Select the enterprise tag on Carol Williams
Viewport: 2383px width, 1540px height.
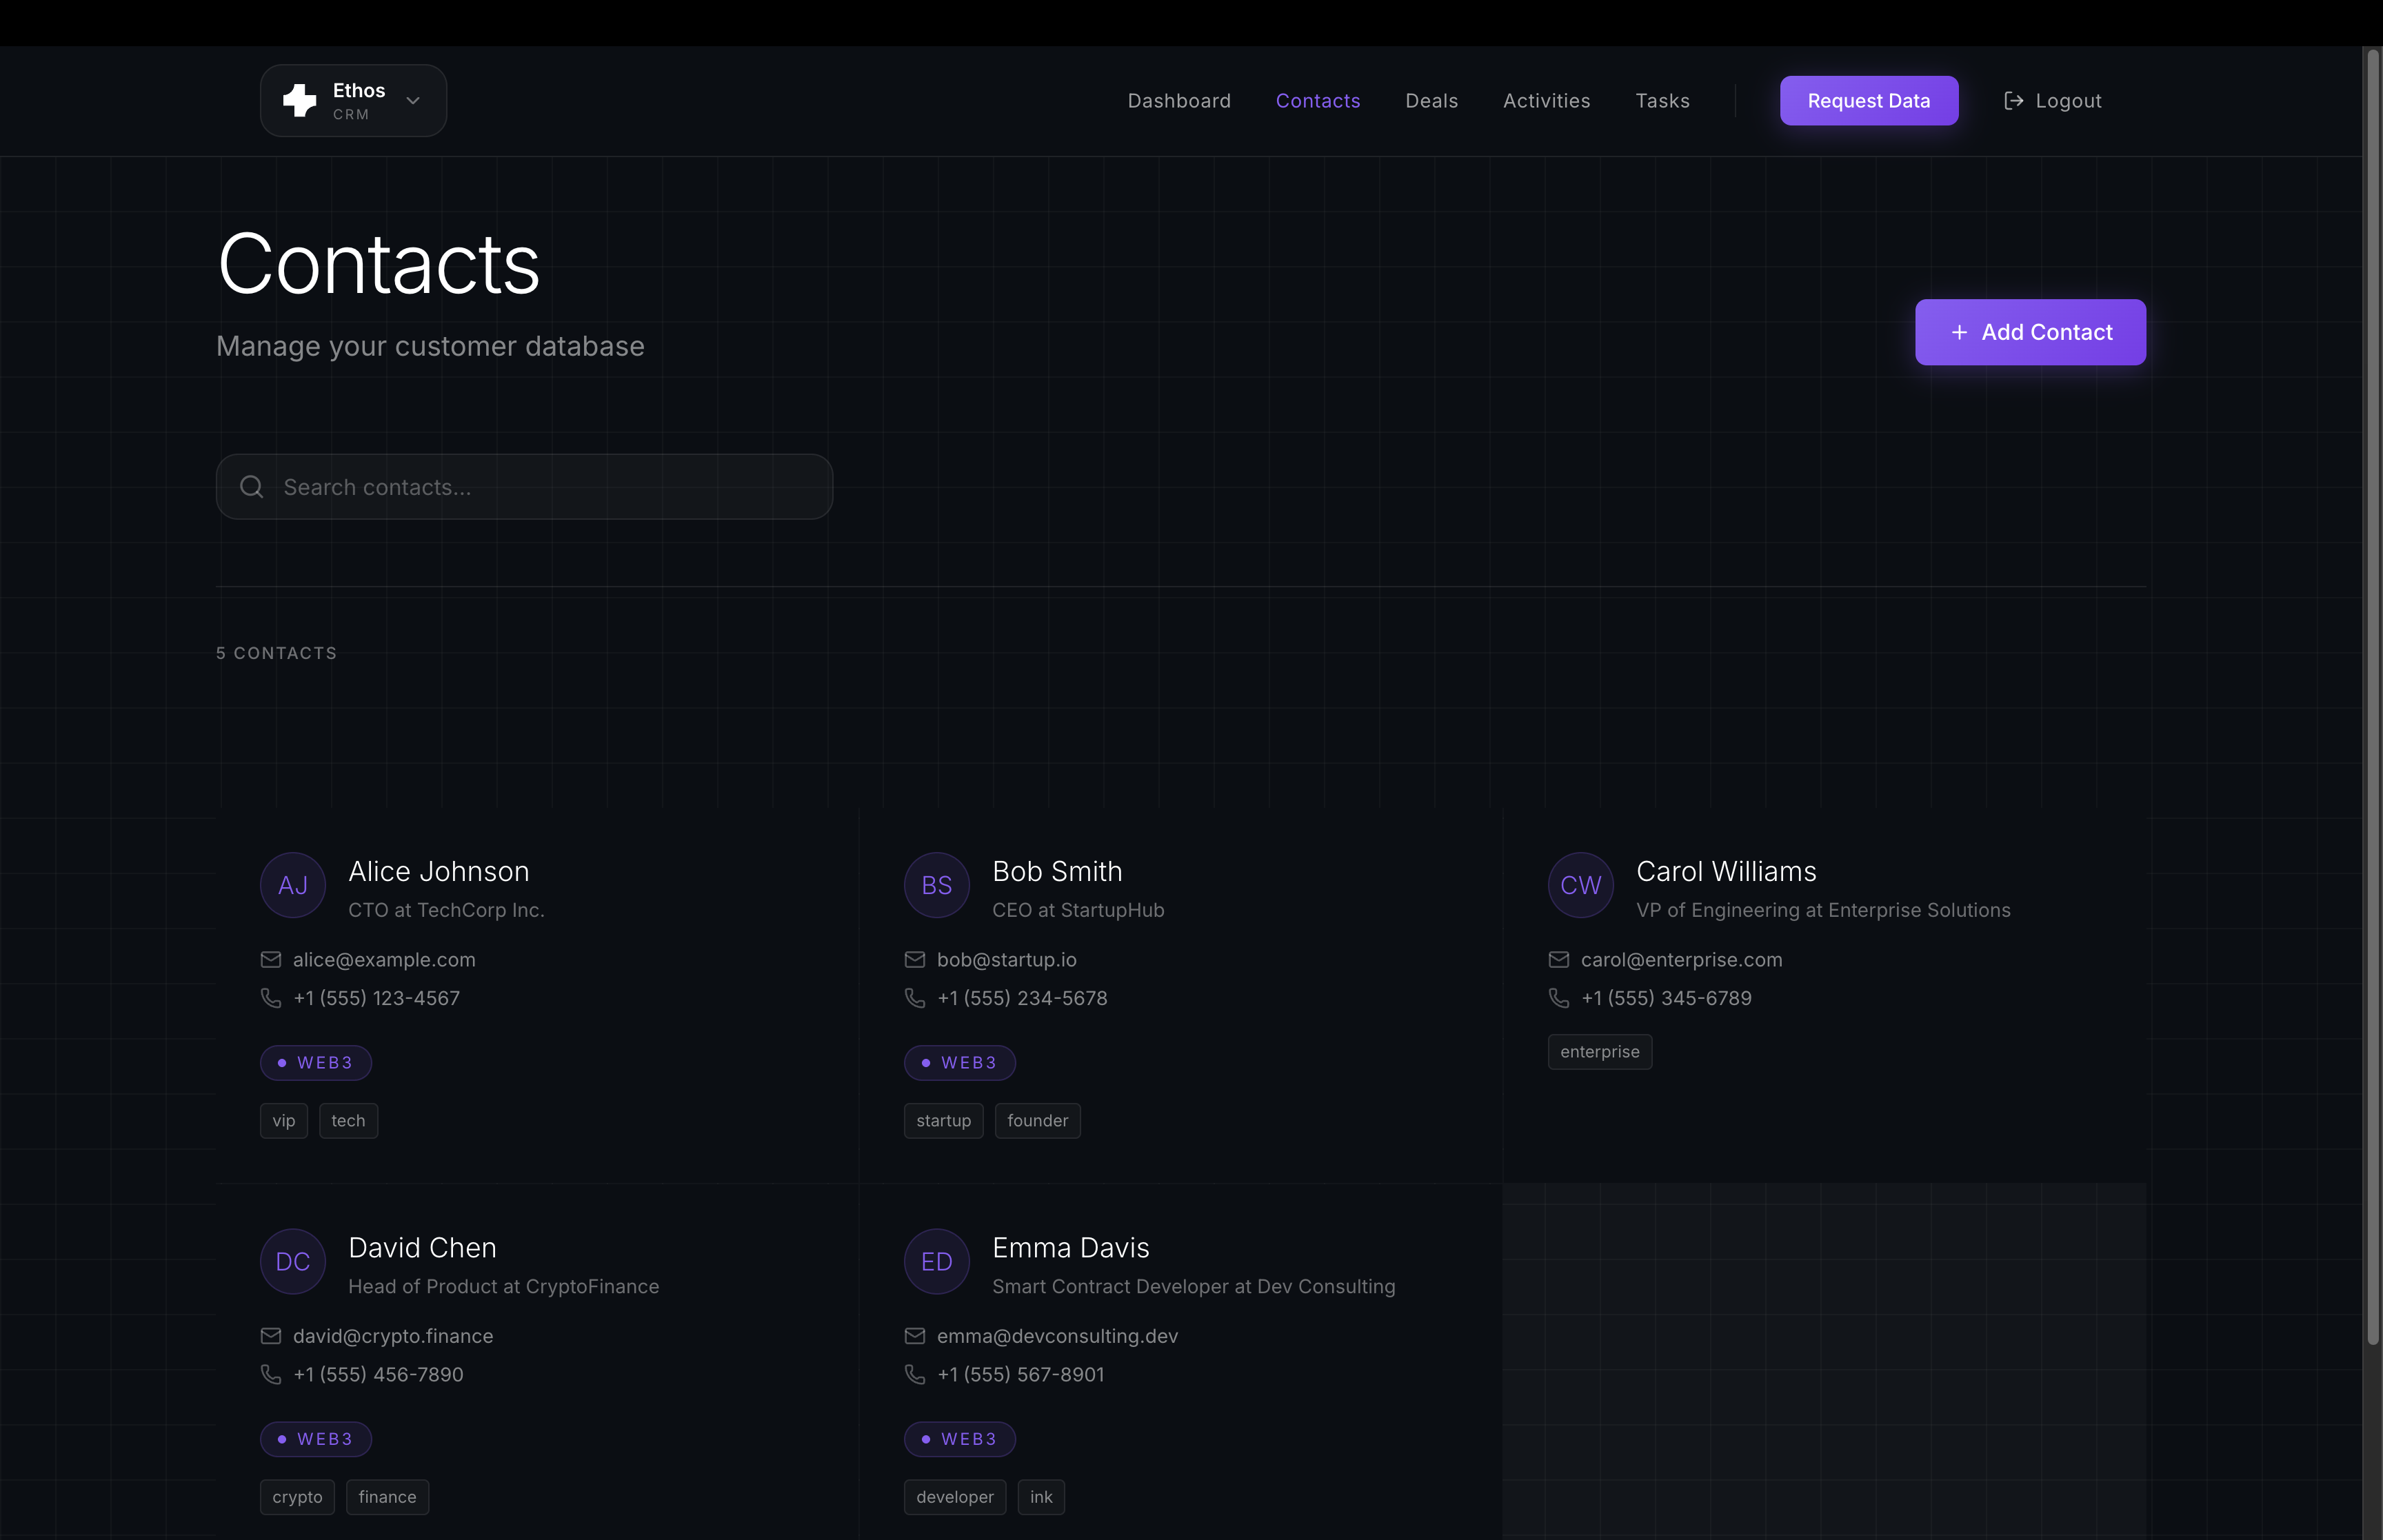(x=1599, y=1052)
